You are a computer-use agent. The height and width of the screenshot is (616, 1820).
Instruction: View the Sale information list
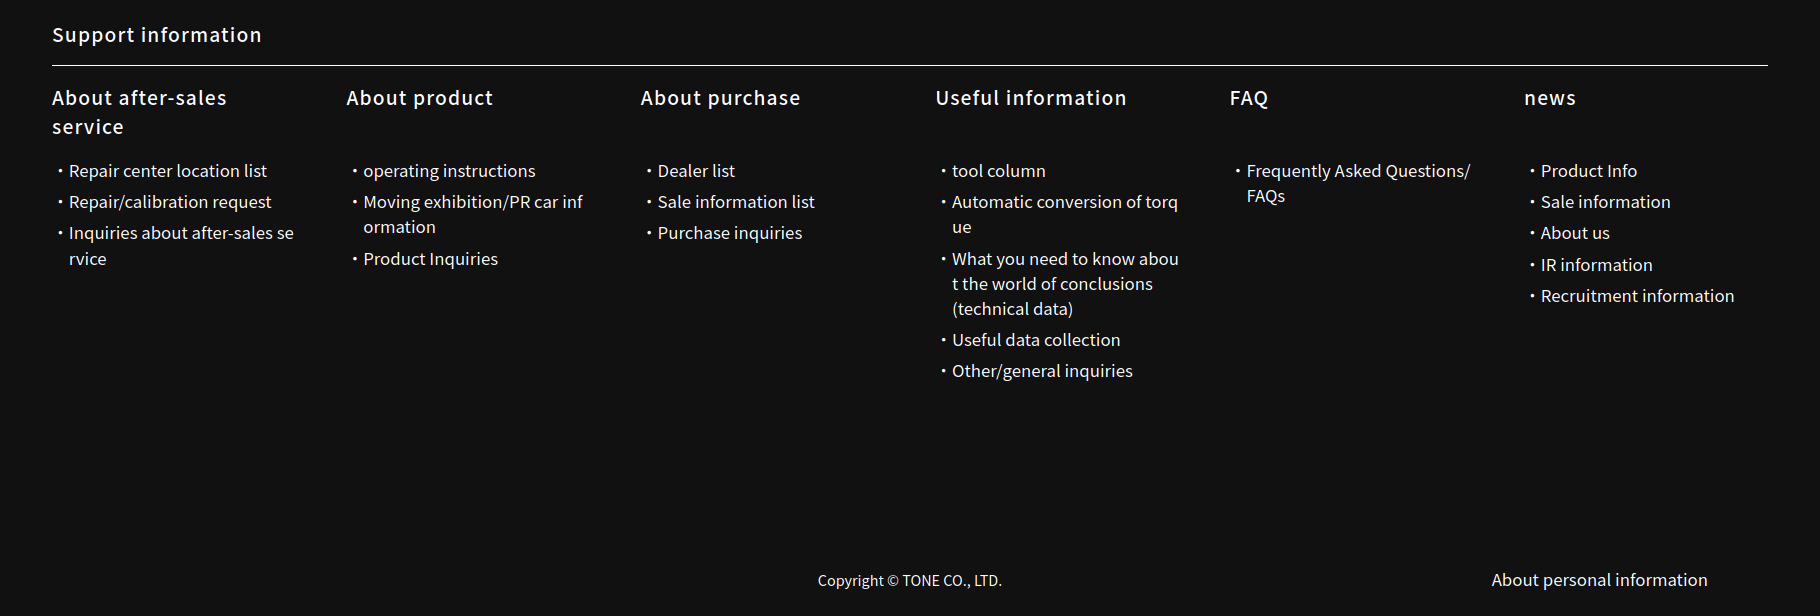click(x=735, y=202)
